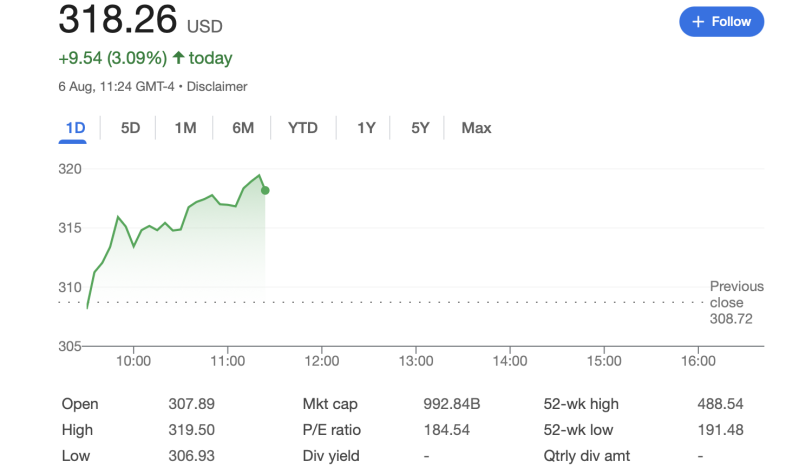Show the 1M price chart
The width and height of the screenshot is (799, 475).
pyautogui.click(x=185, y=128)
